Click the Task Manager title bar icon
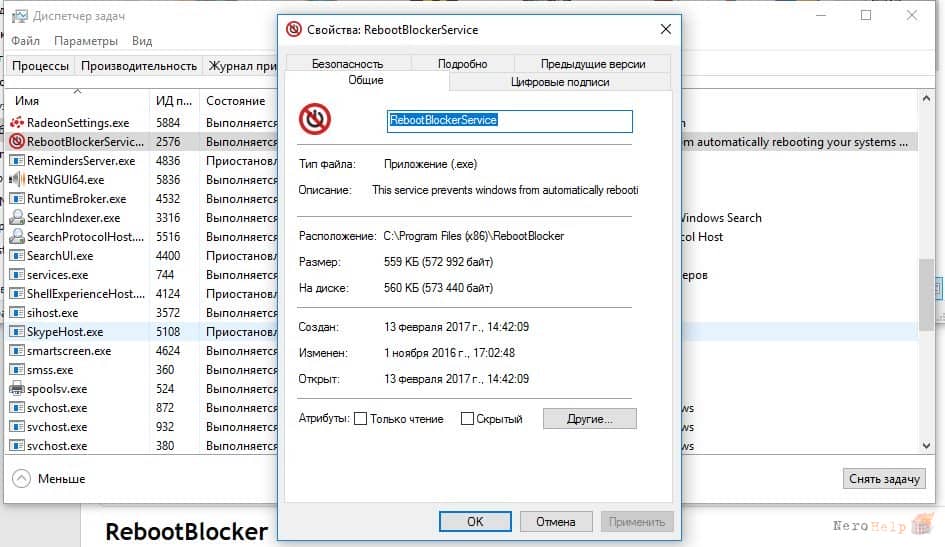The image size is (945, 547). [20, 16]
